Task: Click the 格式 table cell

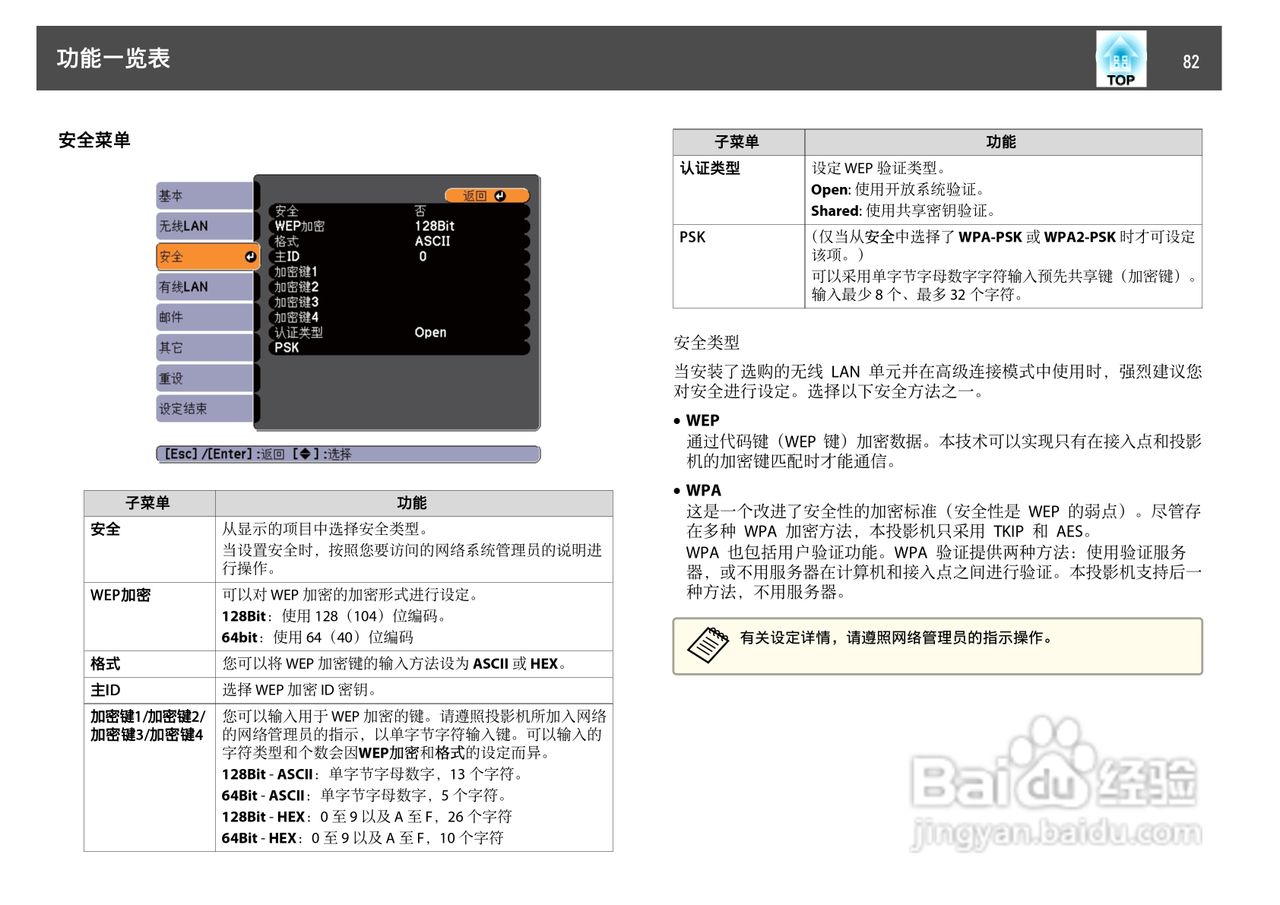Action: click(150, 663)
